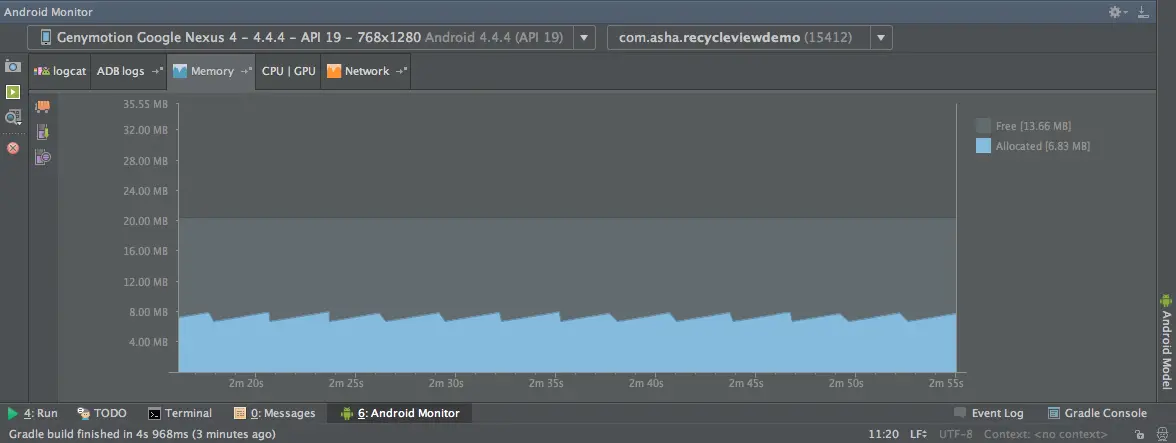Start allocation tracking icon
Image resolution: width=1176 pixels, height=443 pixels.
43,157
